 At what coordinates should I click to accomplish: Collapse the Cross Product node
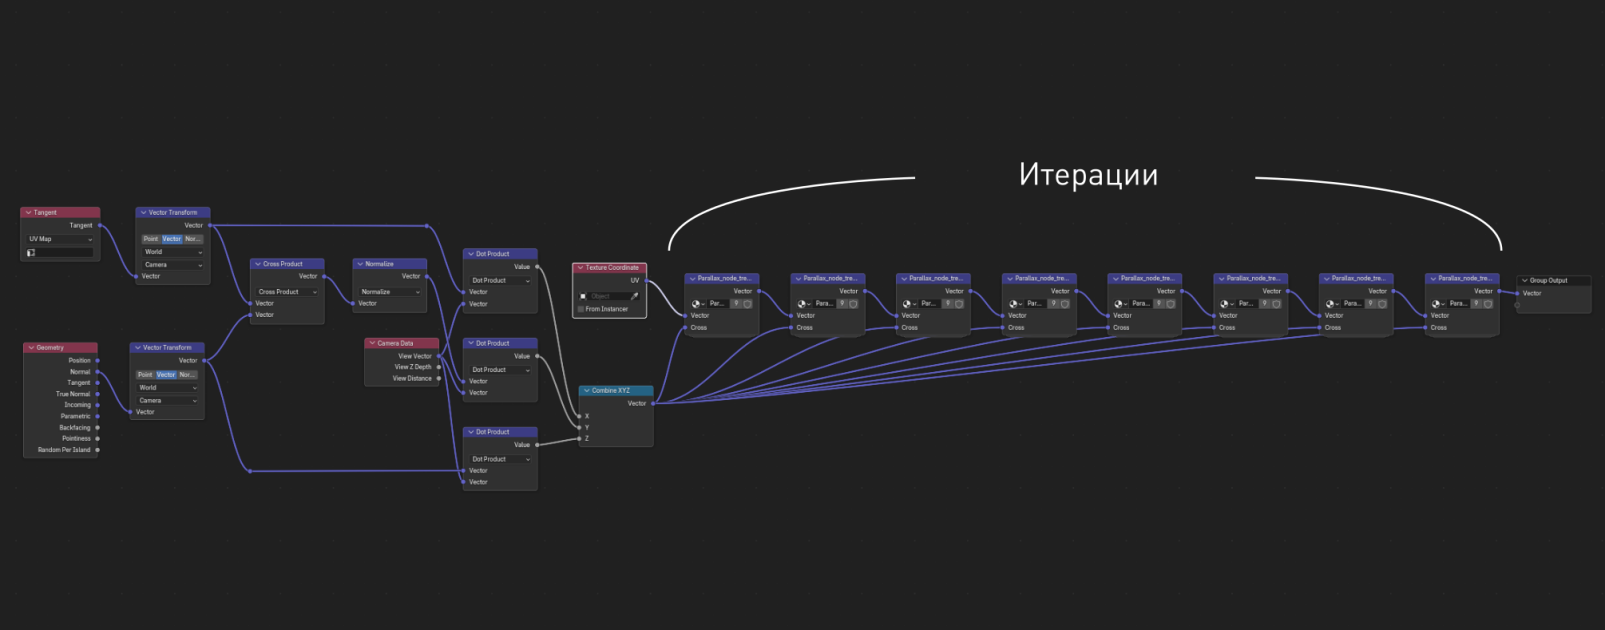click(x=258, y=264)
